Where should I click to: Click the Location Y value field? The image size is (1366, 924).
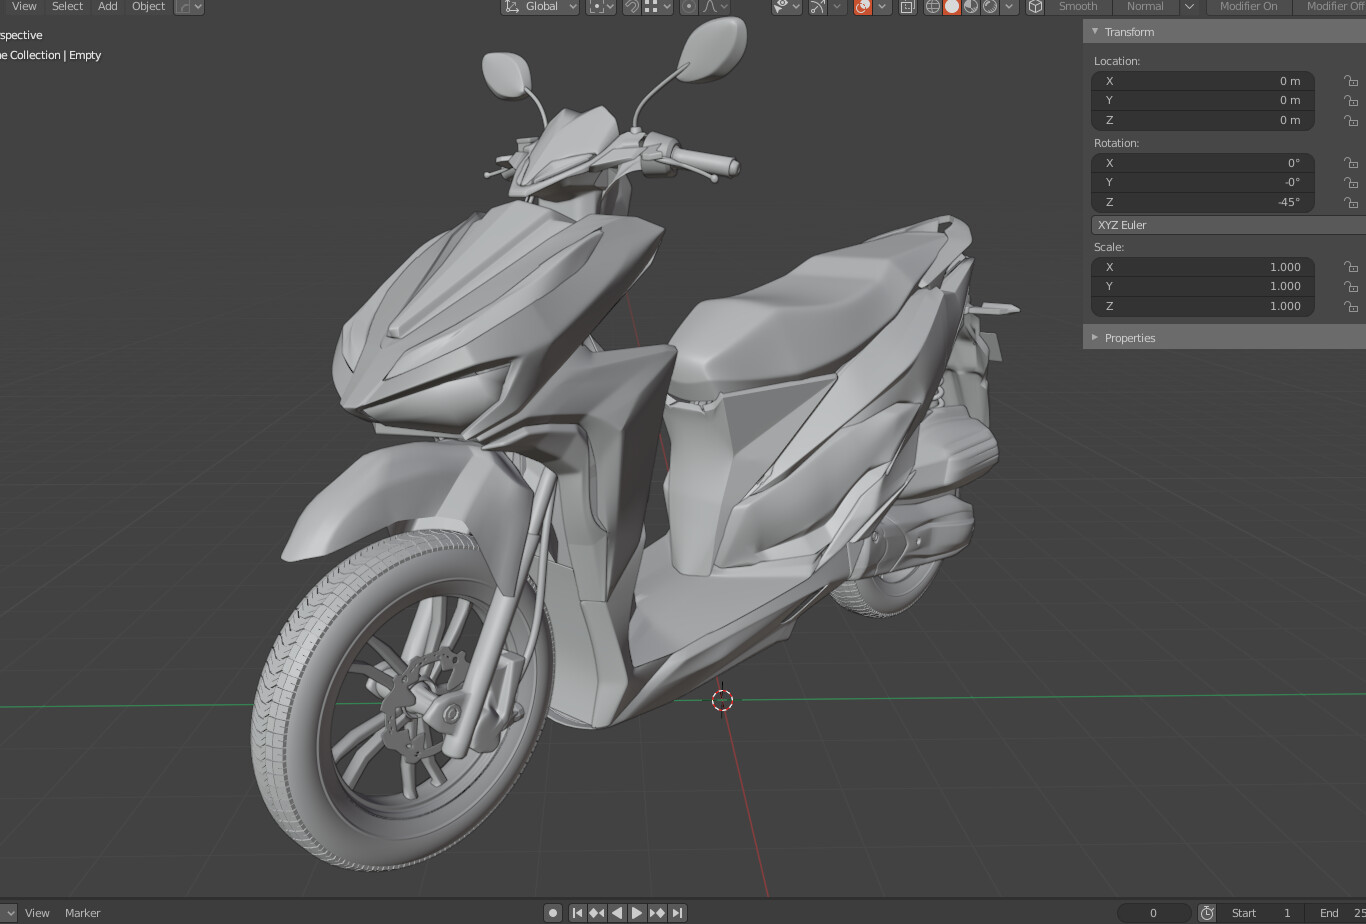1203,100
